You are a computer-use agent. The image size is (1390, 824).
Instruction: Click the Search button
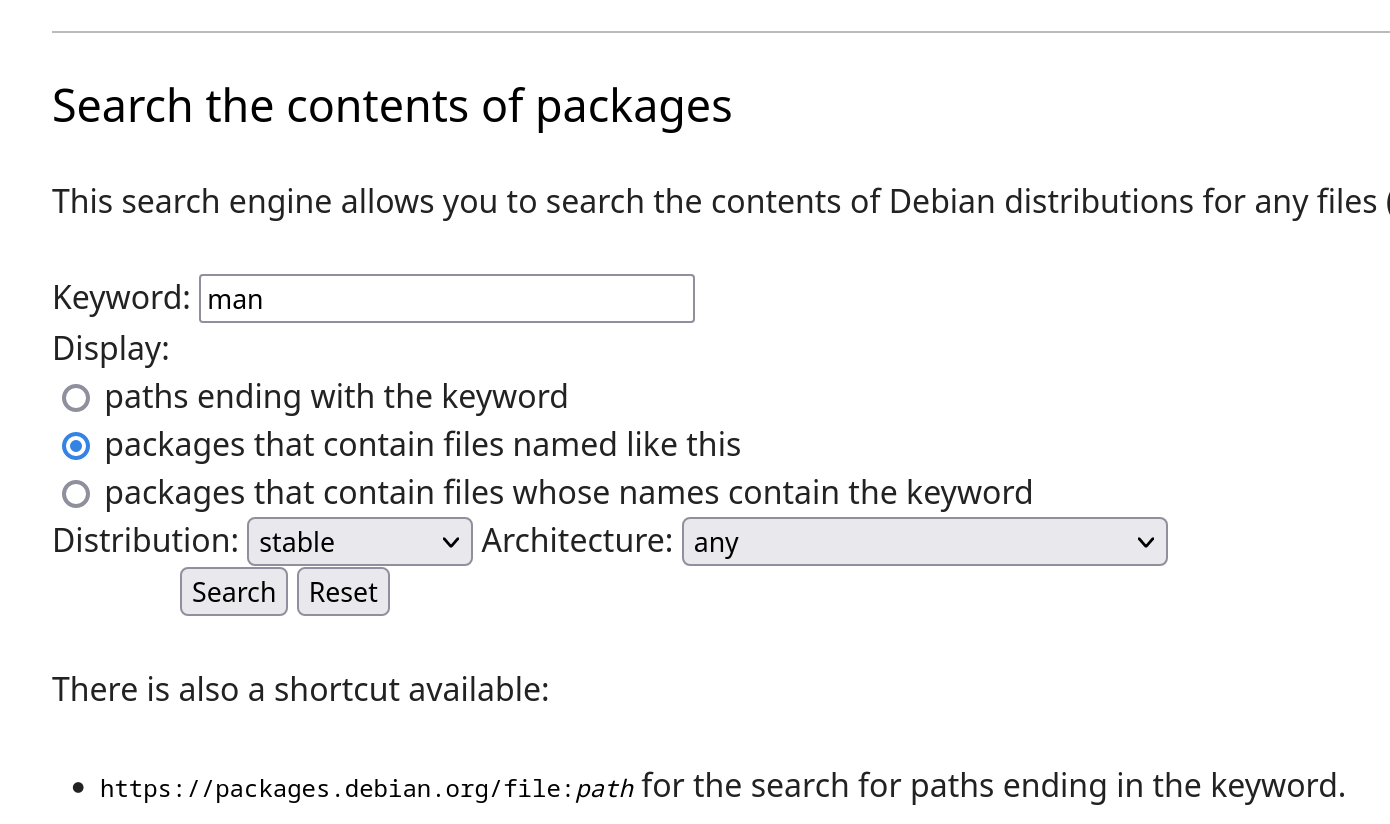tap(234, 592)
